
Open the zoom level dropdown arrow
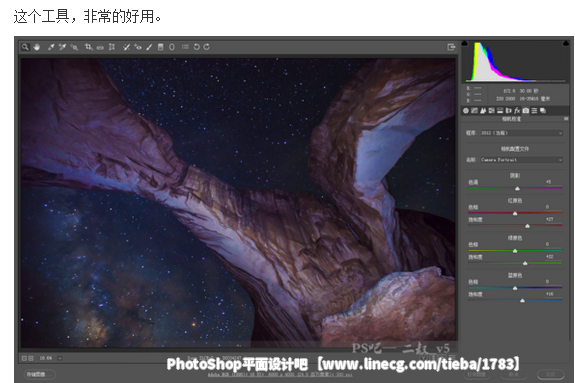point(60,358)
